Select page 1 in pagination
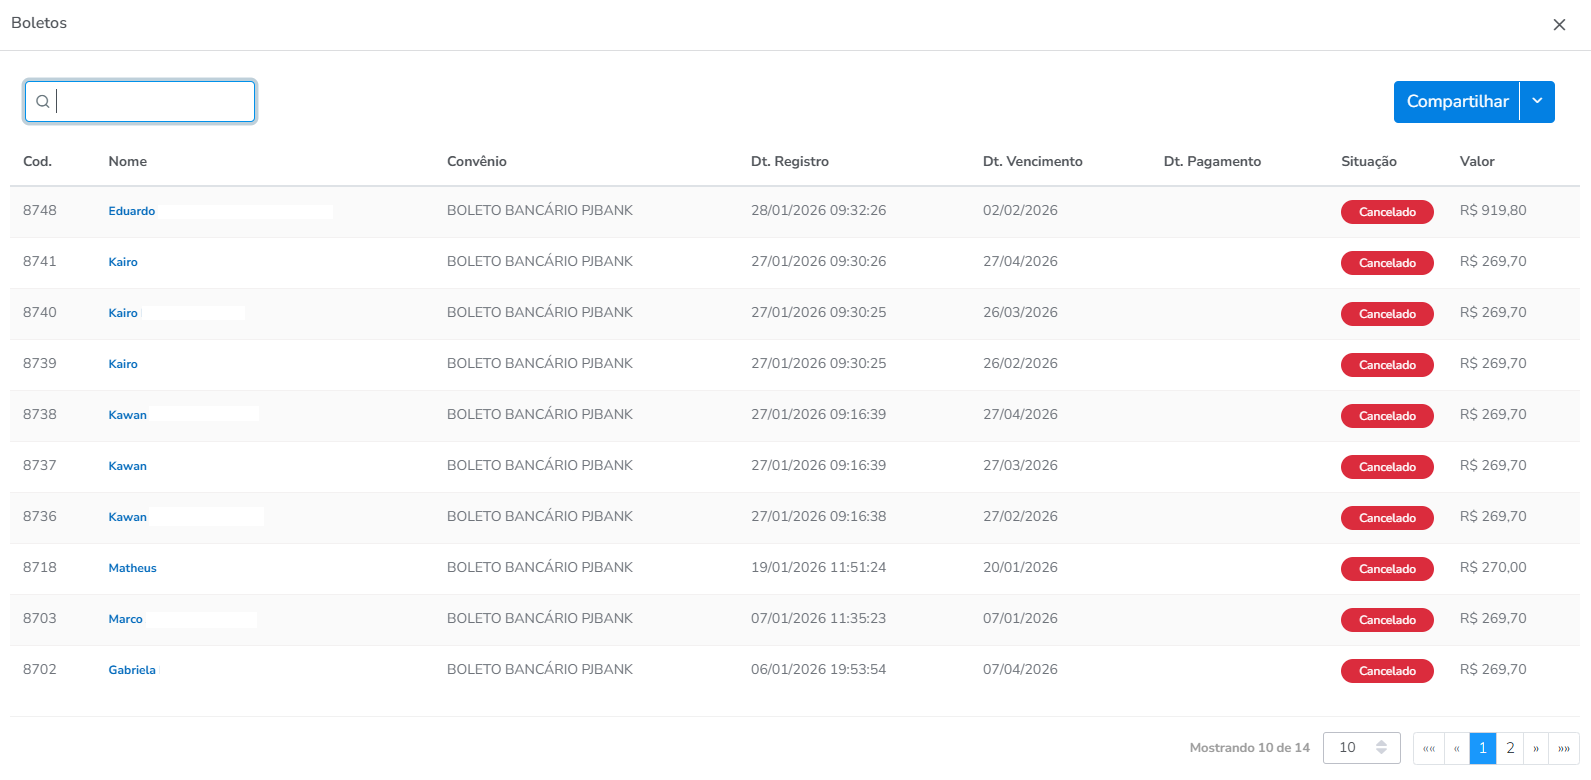The height and width of the screenshot is (780, 1591). [x=1483, y=748]
